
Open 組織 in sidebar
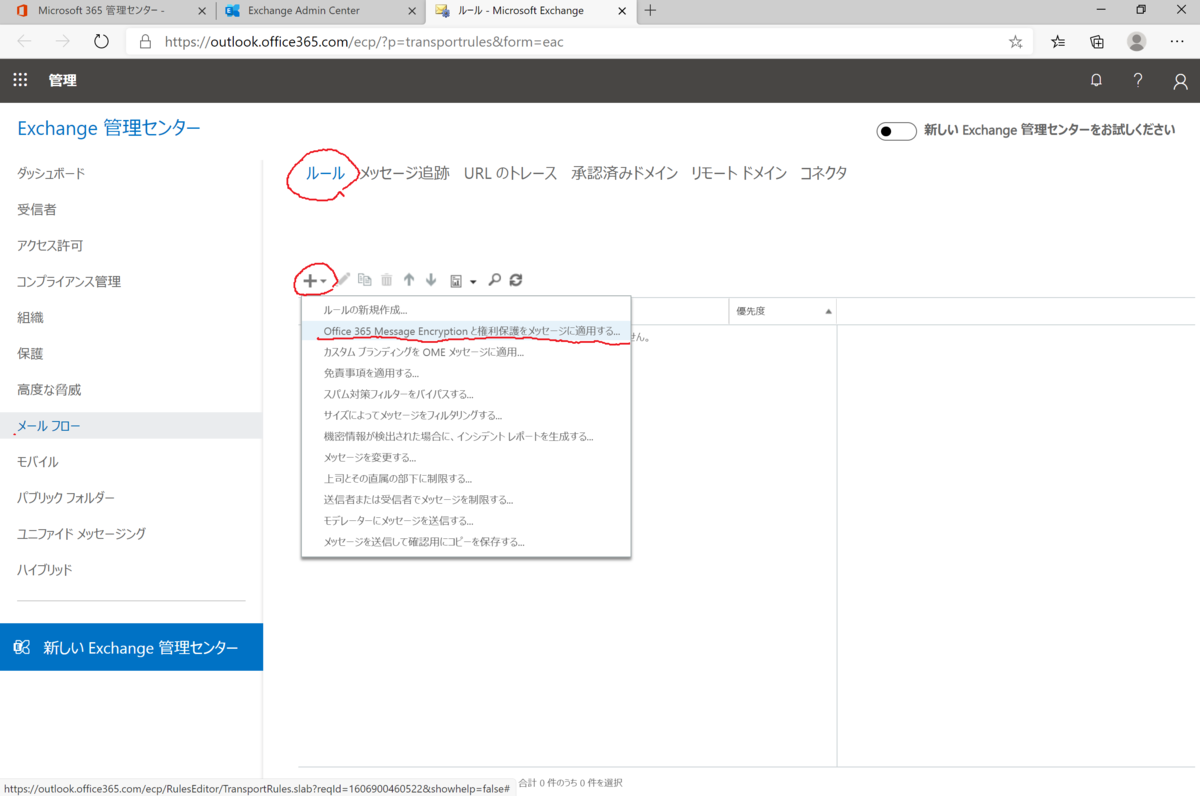pos(30,318)
